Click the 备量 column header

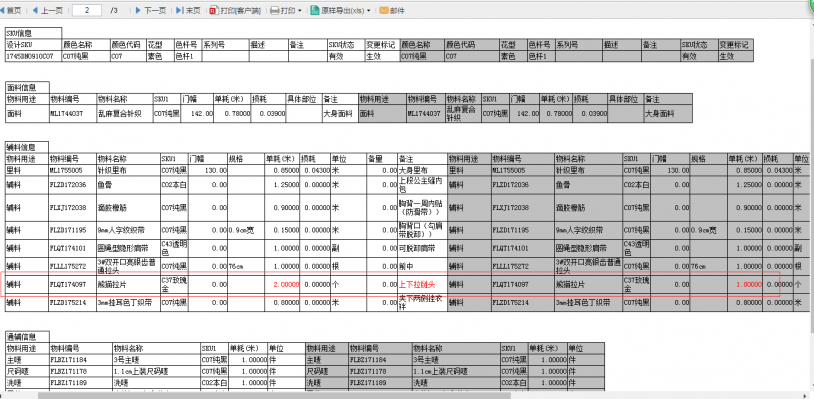pyautogui.click(x=382, y=158)
